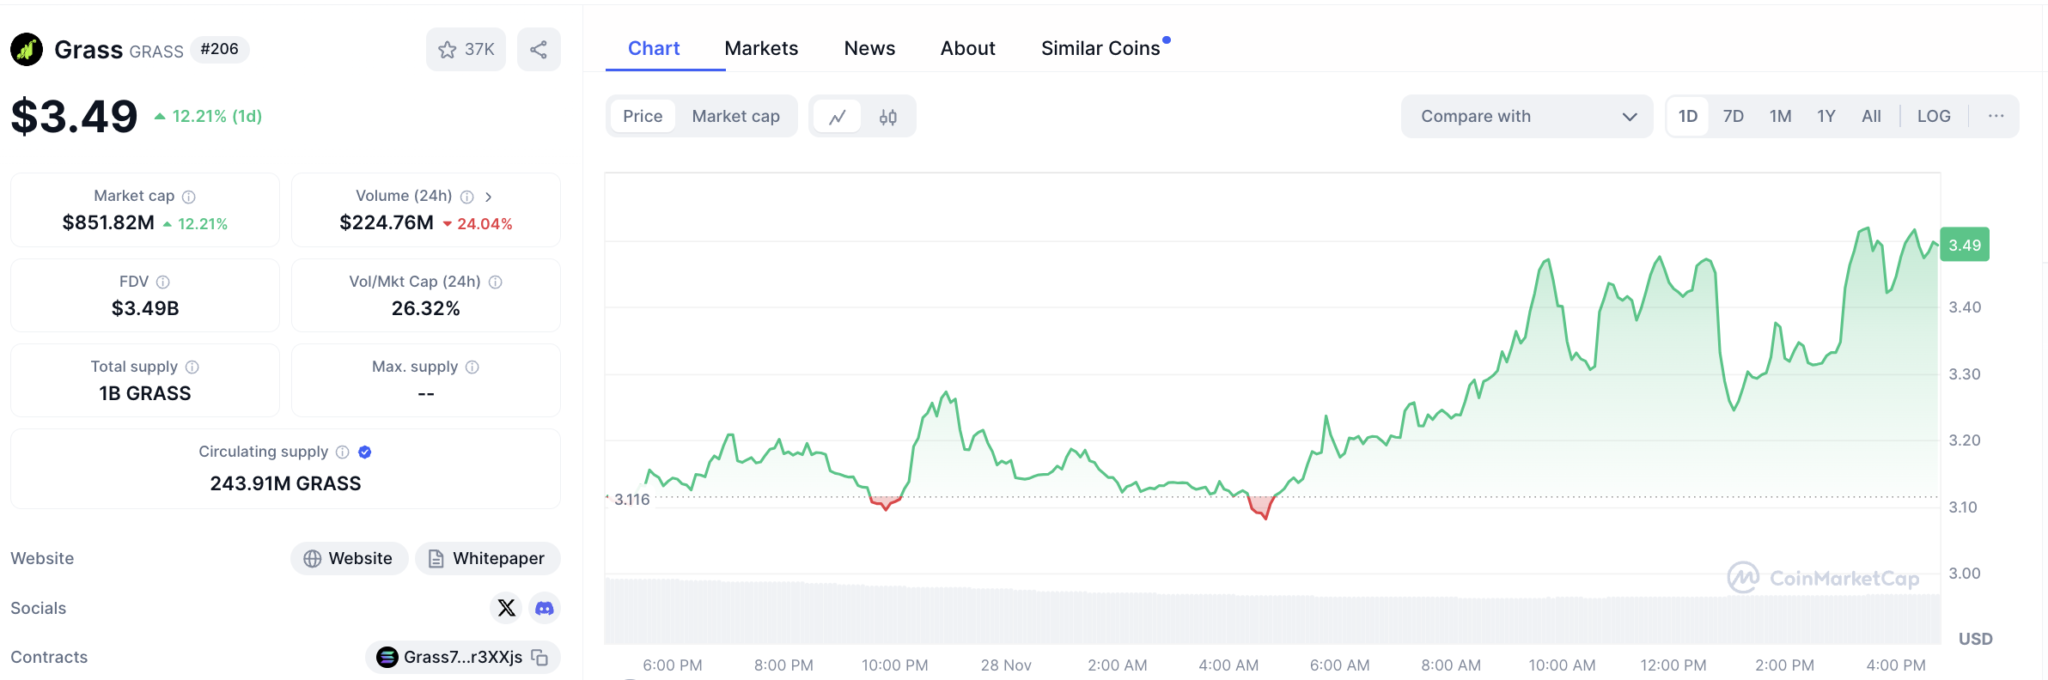Click the Market cap info tooltip icon
Viewport: 2048px width, 680px height.
point(189,196)
